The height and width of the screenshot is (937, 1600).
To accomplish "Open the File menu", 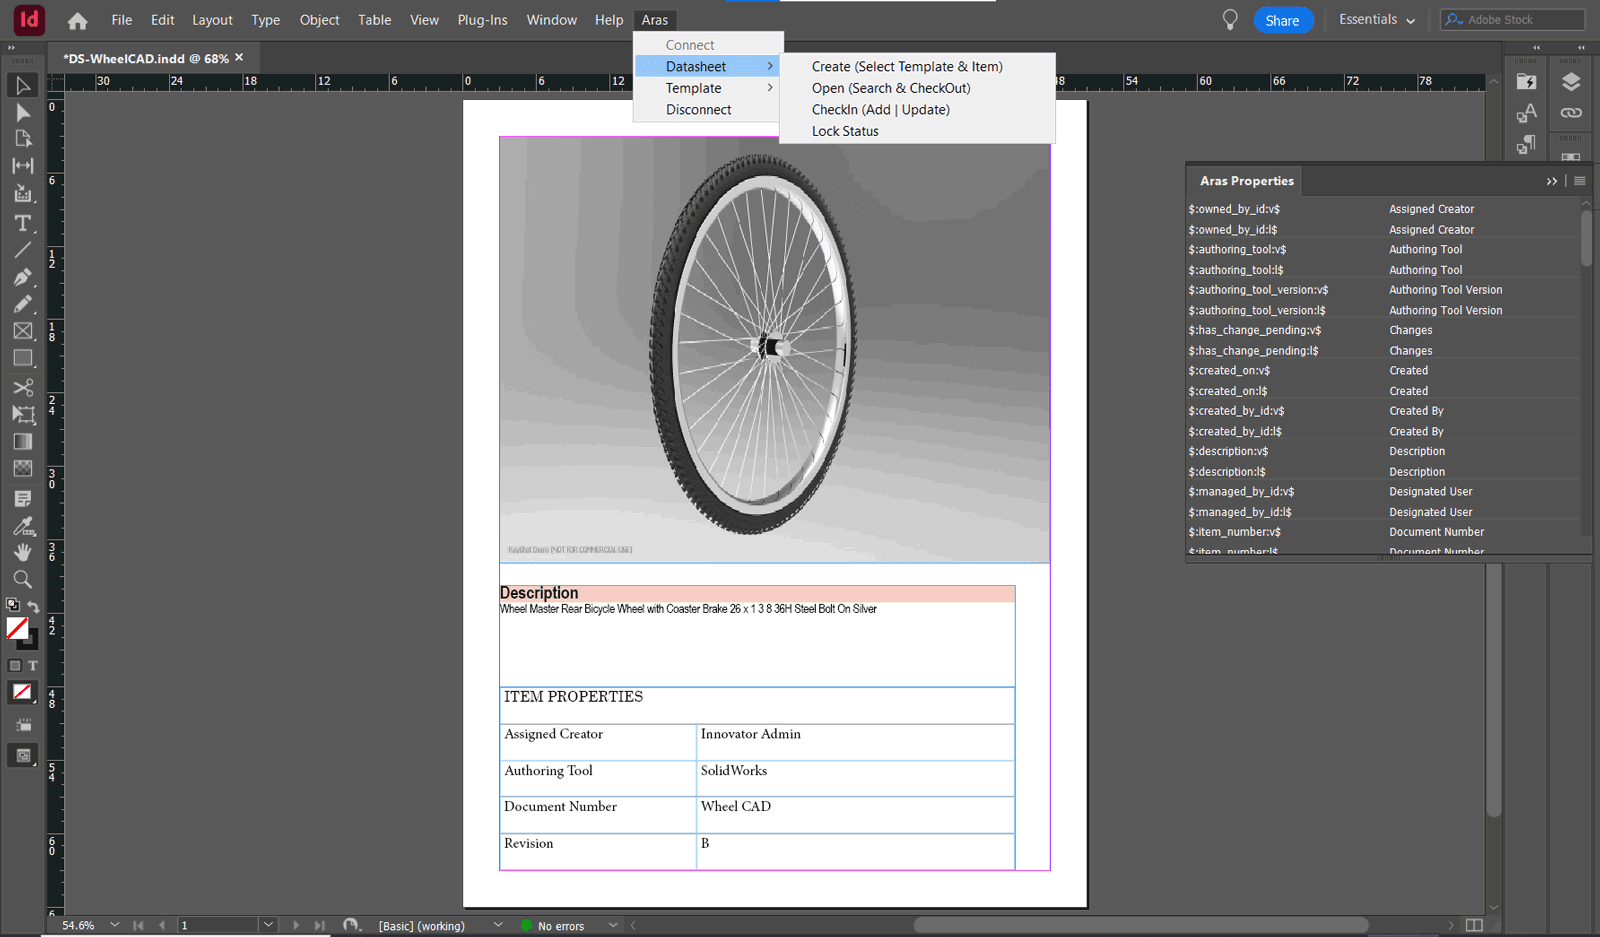I will (x=122, y=20).
